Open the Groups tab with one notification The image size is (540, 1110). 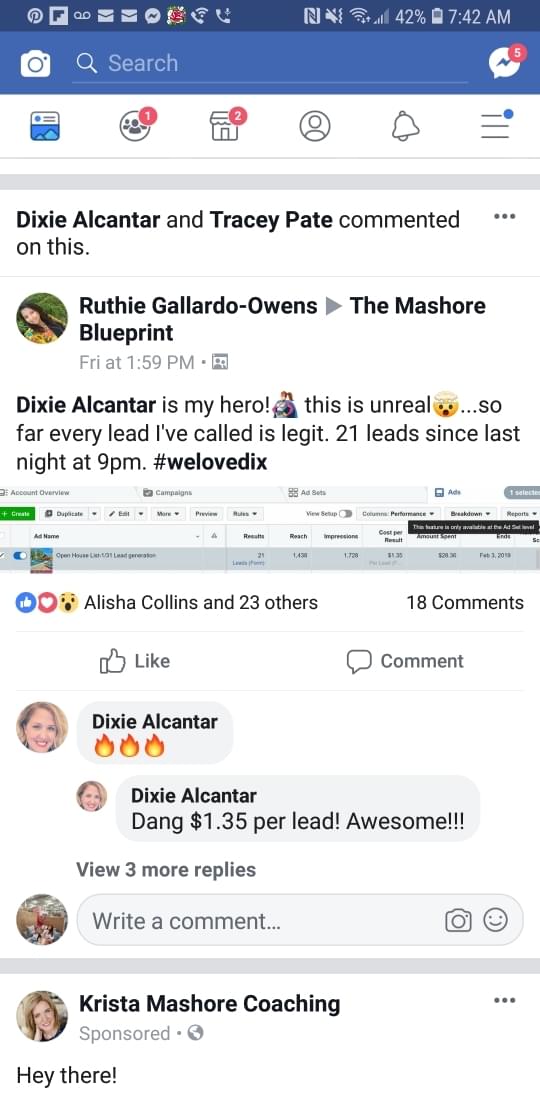coord(136,125)
